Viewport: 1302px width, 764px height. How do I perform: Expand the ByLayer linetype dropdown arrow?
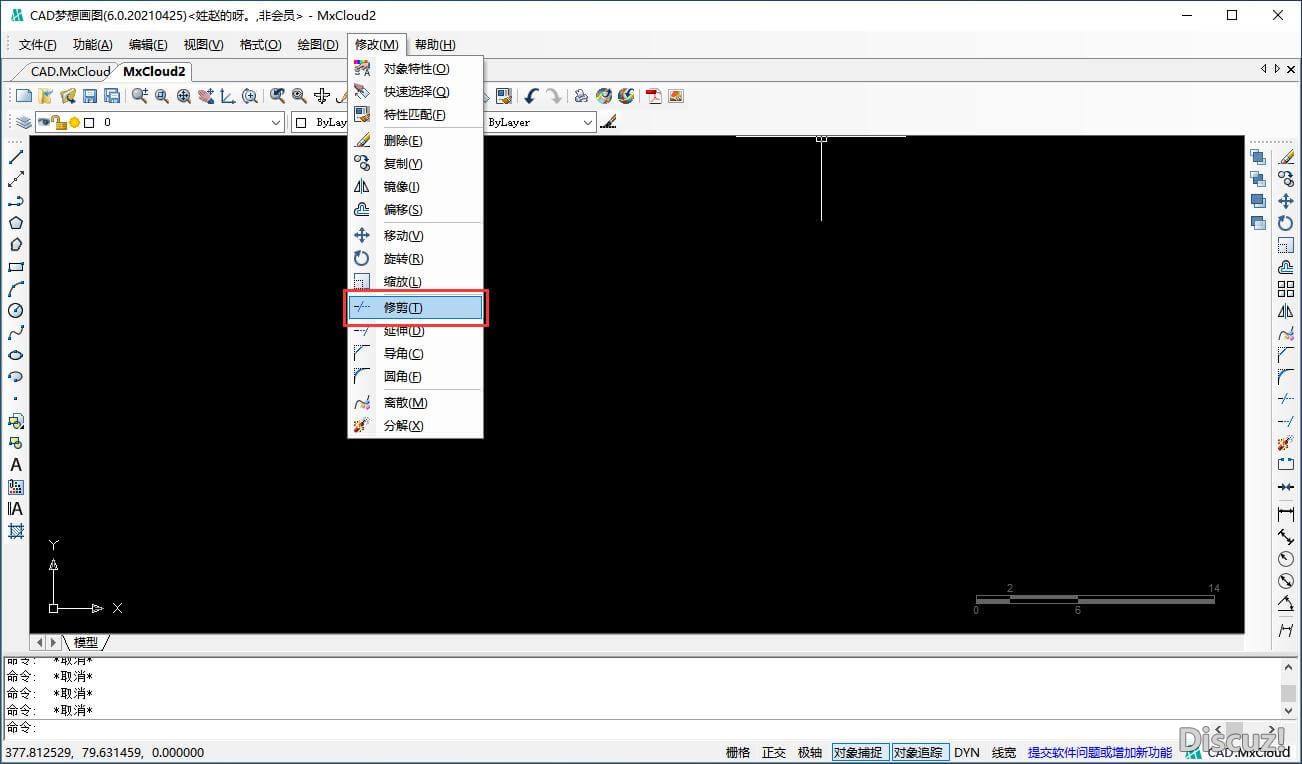click(588, 122)
